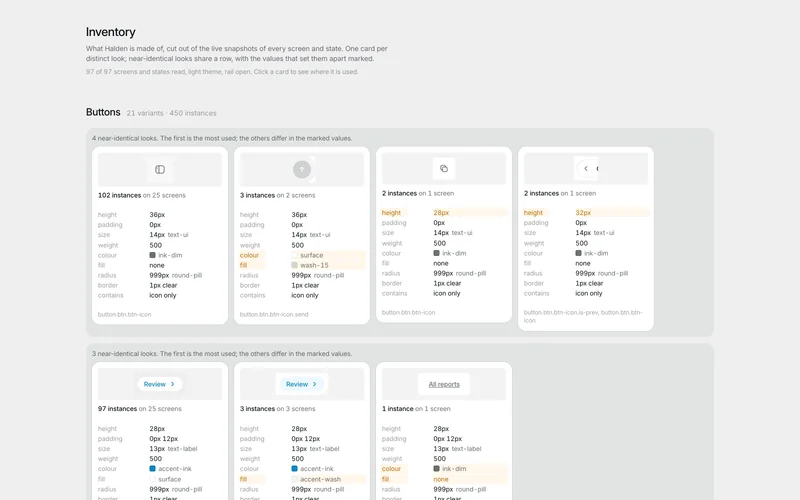Open the card with 102 instances on 25 screens
Image resolution: width=800 pixels, height=500 pixels.
pos(160,236)
